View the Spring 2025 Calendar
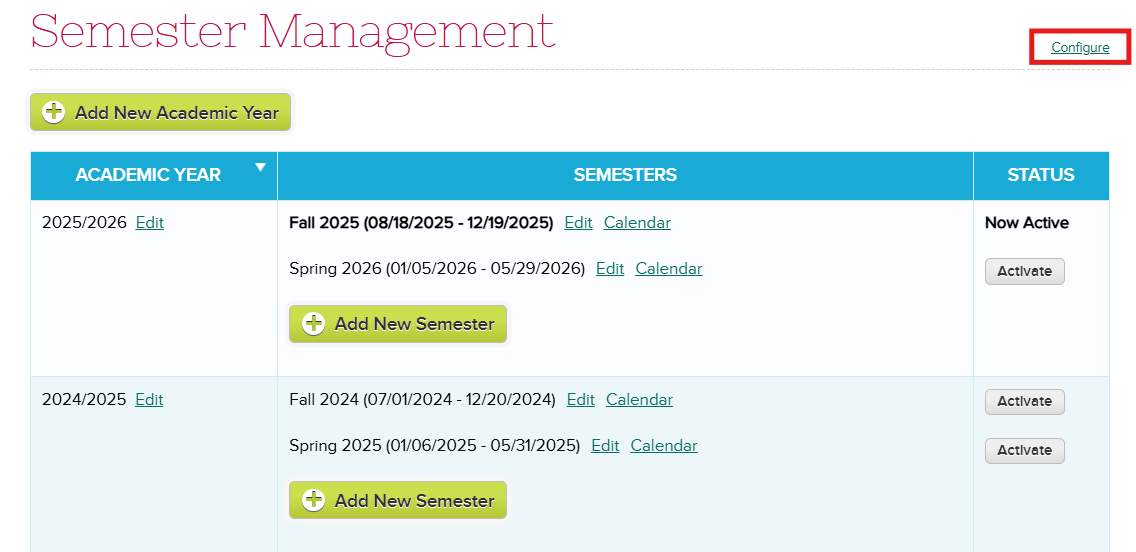1136x552 pixels. pos(664,446)
